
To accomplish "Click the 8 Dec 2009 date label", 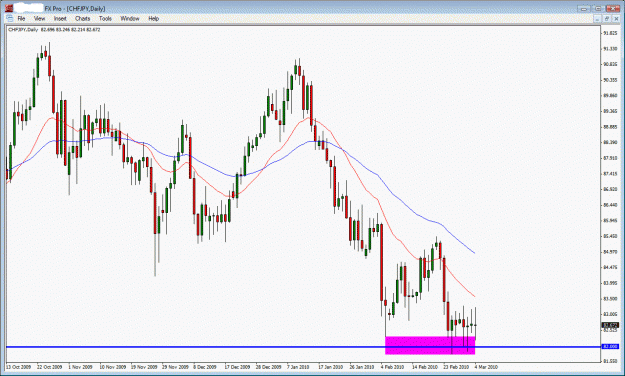I will point(205,367).
